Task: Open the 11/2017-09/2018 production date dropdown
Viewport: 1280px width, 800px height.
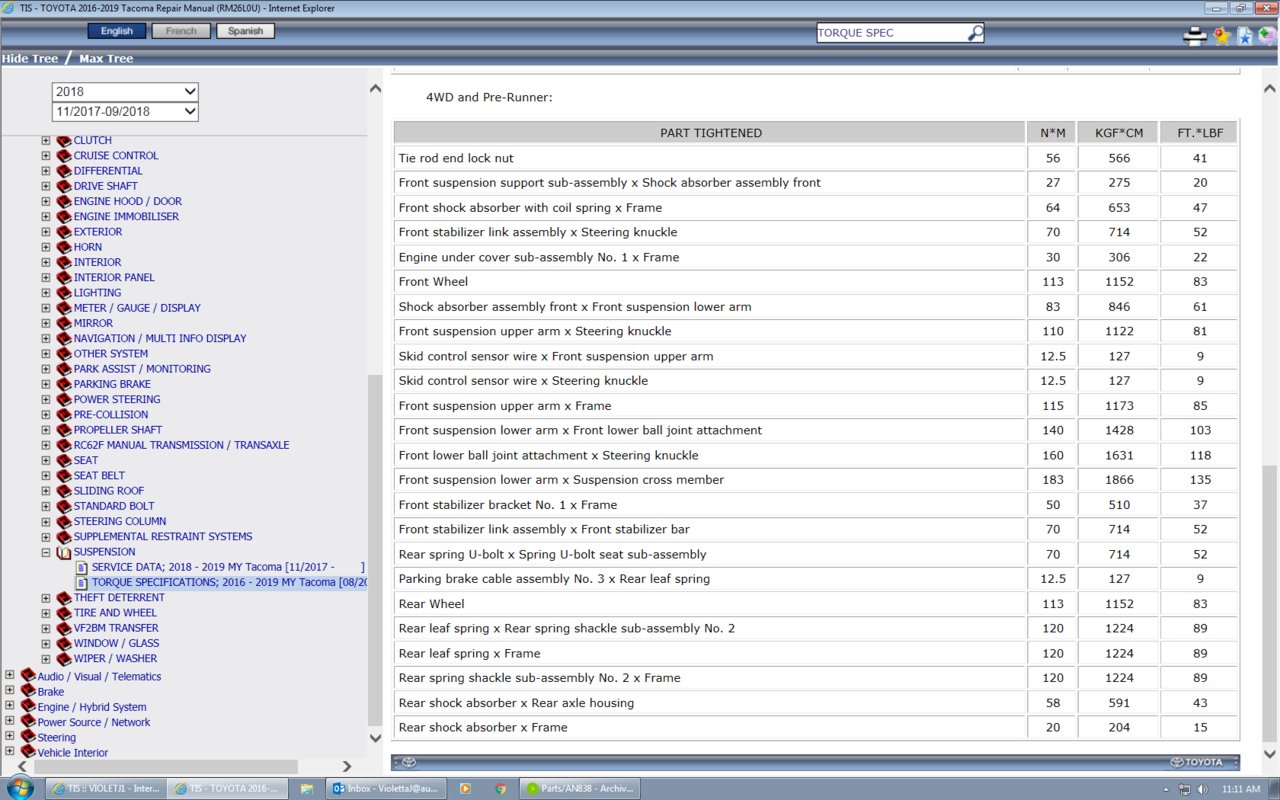Action: (125, 112)
